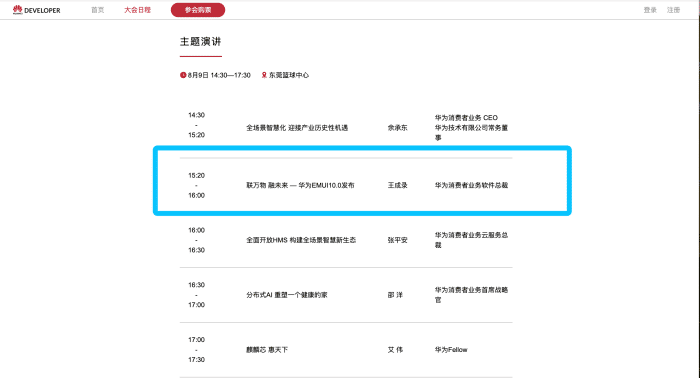Select talk 全场景智慧化 迎接产业历史性机遇
The image size is (700, 378).
click(297, 128)
